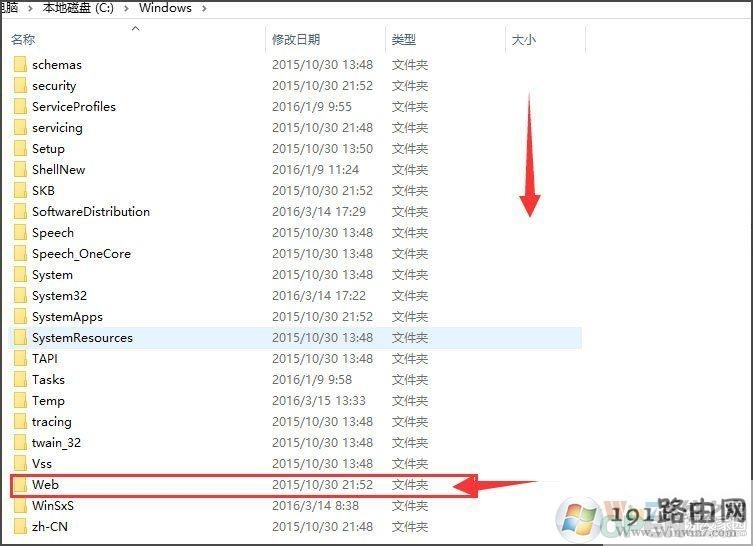Screen dimensions: 753x546
Task: Select the System32 folder name
Action: click(60, 296)
